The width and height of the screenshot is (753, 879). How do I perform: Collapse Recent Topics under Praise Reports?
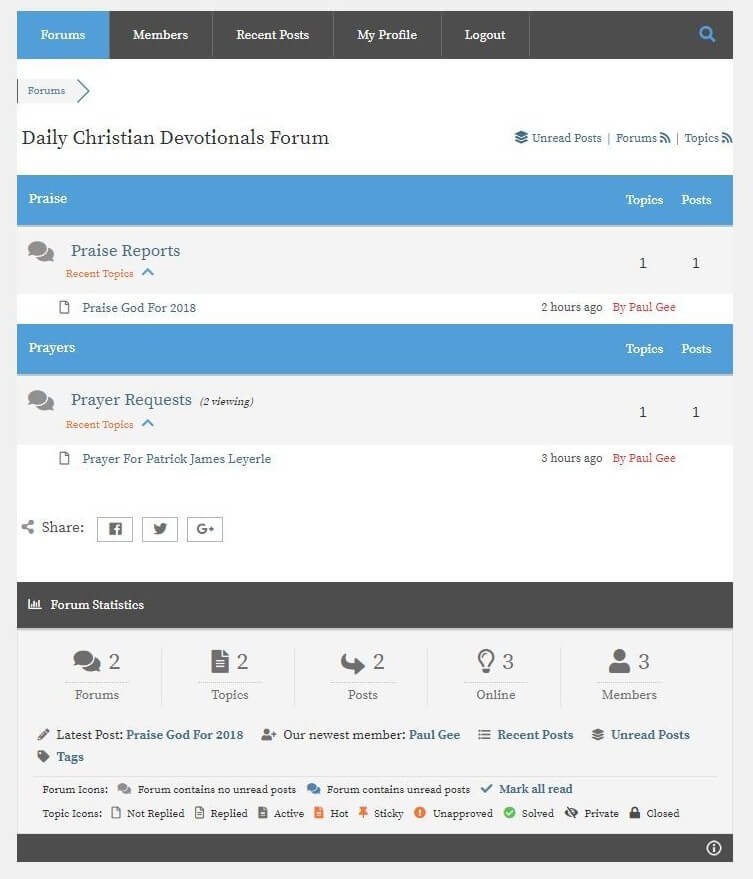[148, 272]
